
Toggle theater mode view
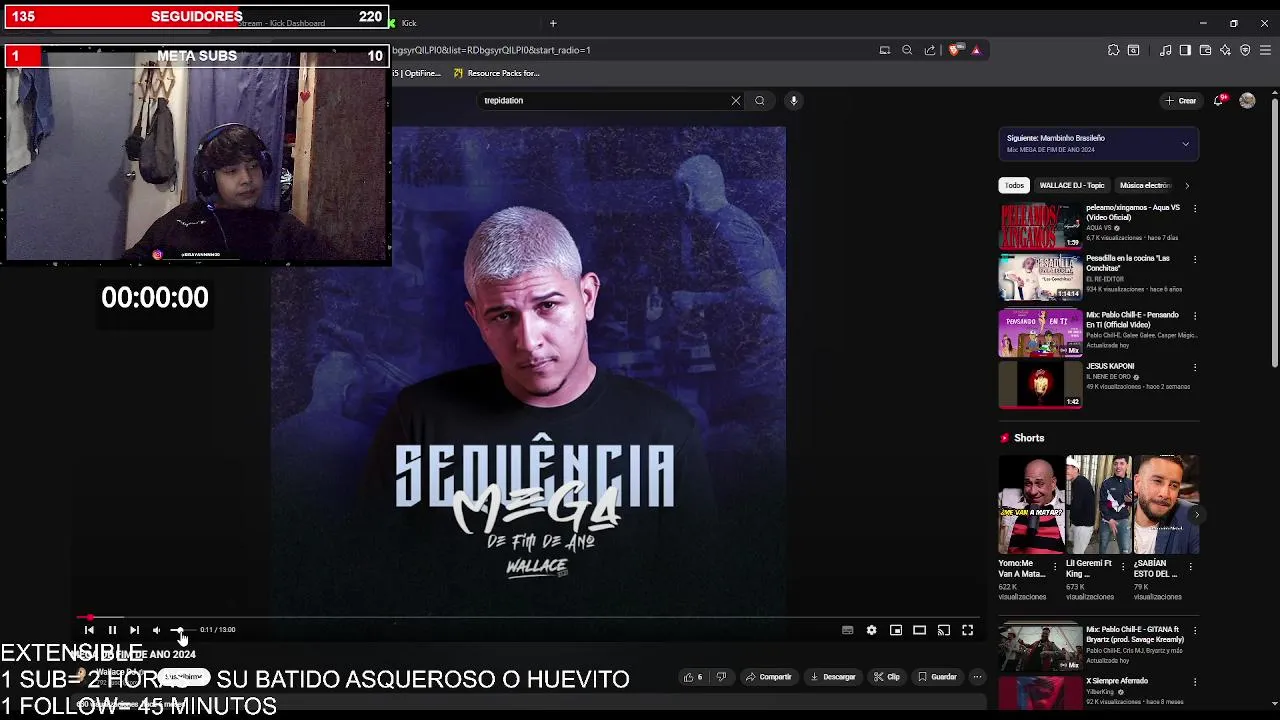tap(920, 630)
